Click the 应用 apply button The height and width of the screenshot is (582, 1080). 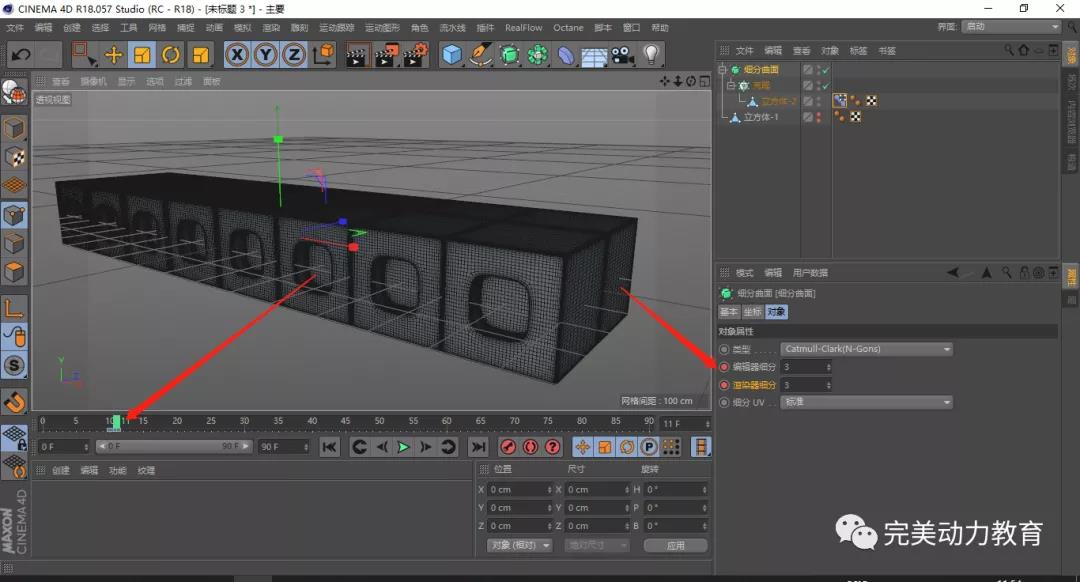click(x=675, y=546)
